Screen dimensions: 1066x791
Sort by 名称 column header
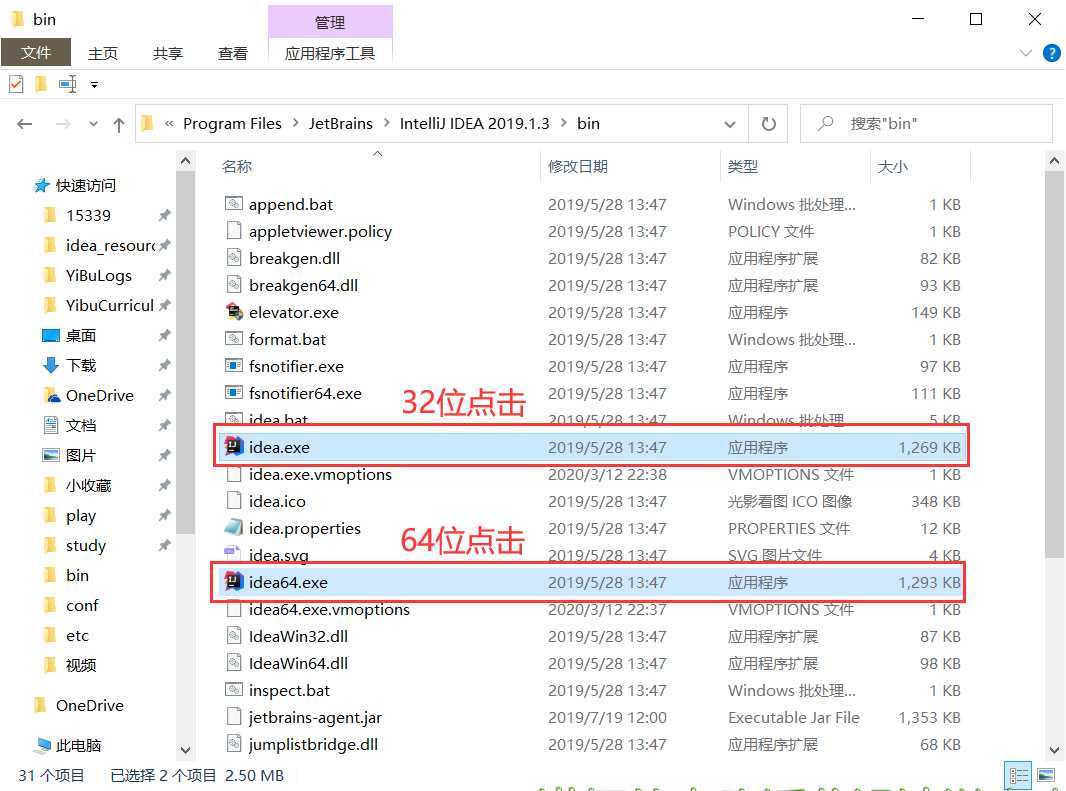(x=237, y=167)
